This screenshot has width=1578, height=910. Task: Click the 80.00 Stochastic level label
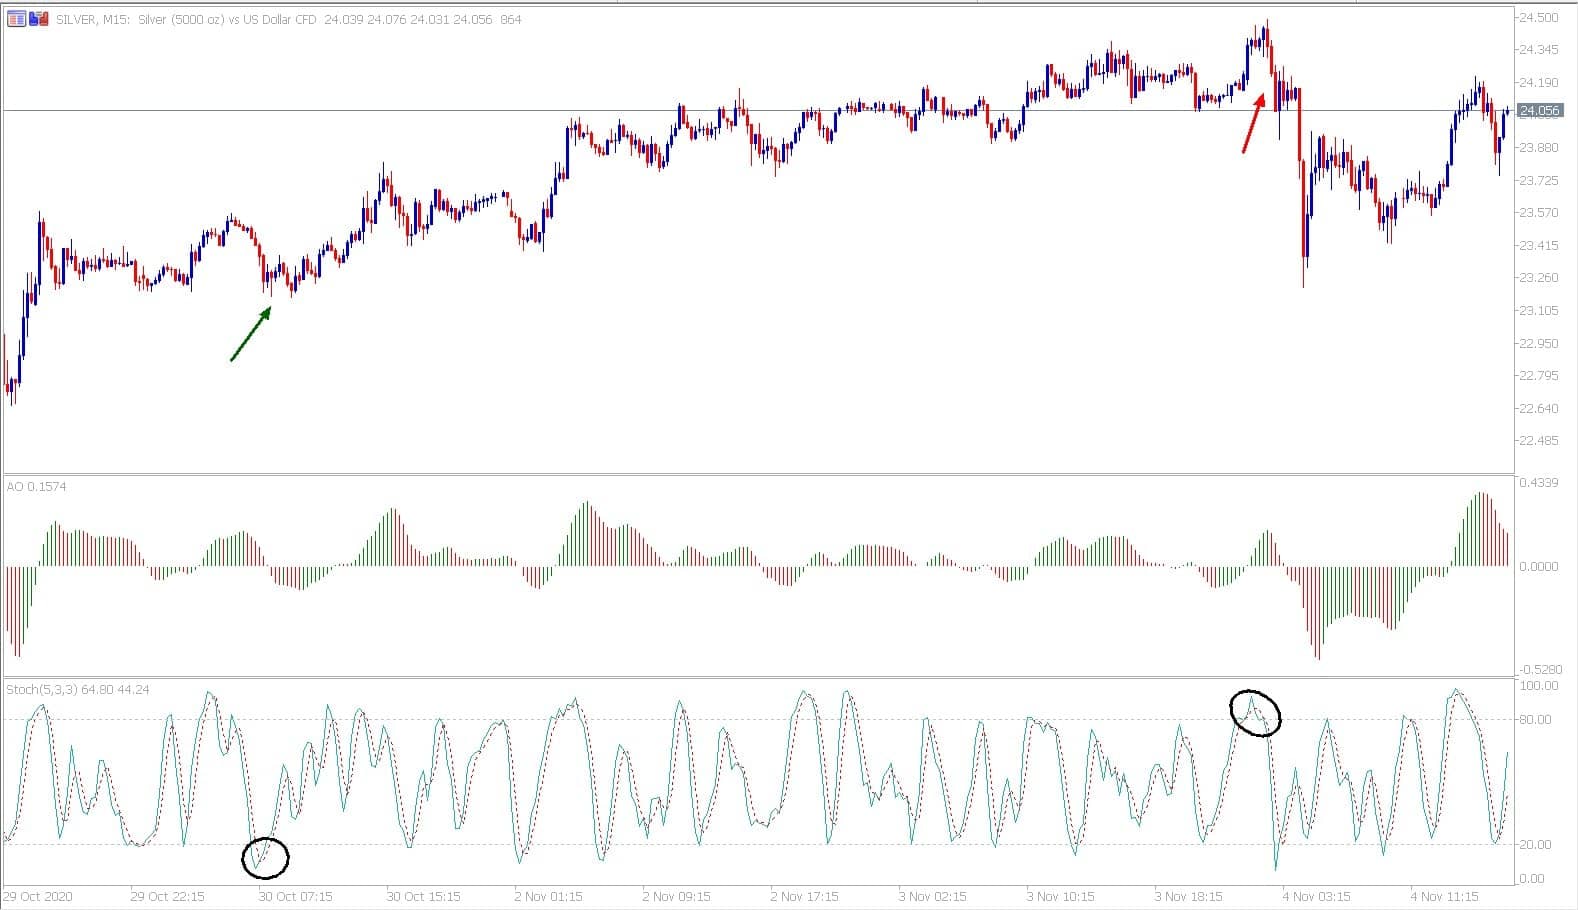1535,719
